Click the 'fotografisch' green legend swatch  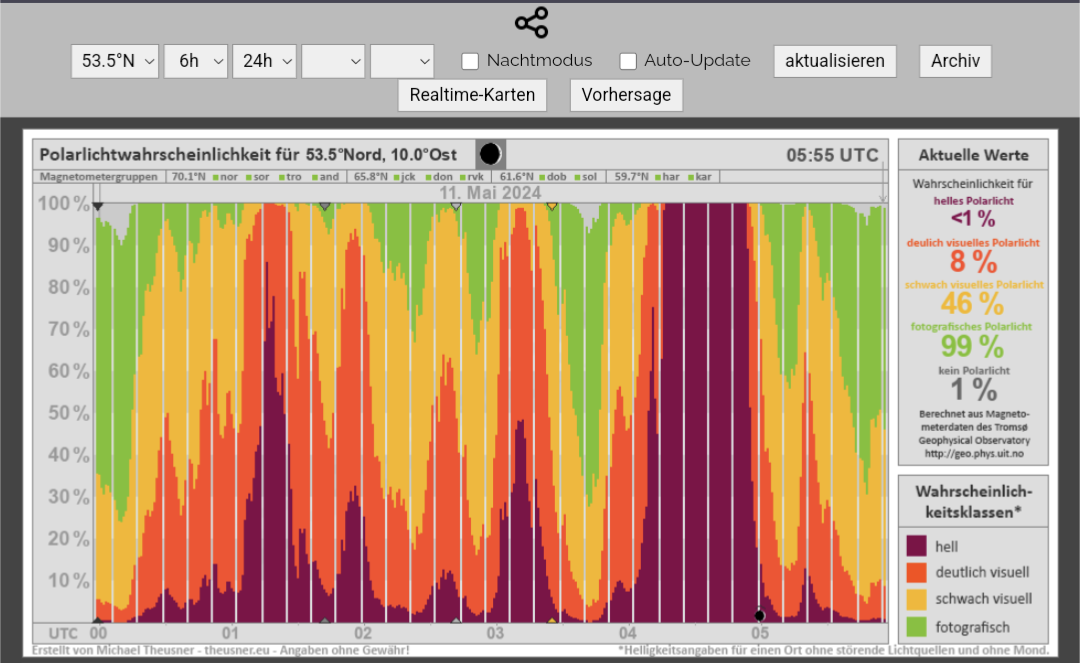[915, 627]
